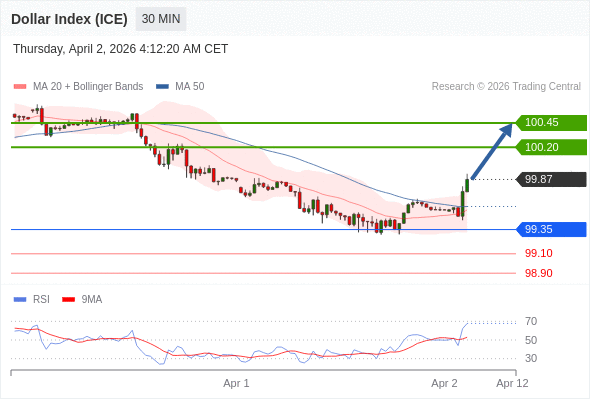Click the RSI 70 level label
This screenshot has height=400, width=590.
(531, 321)
